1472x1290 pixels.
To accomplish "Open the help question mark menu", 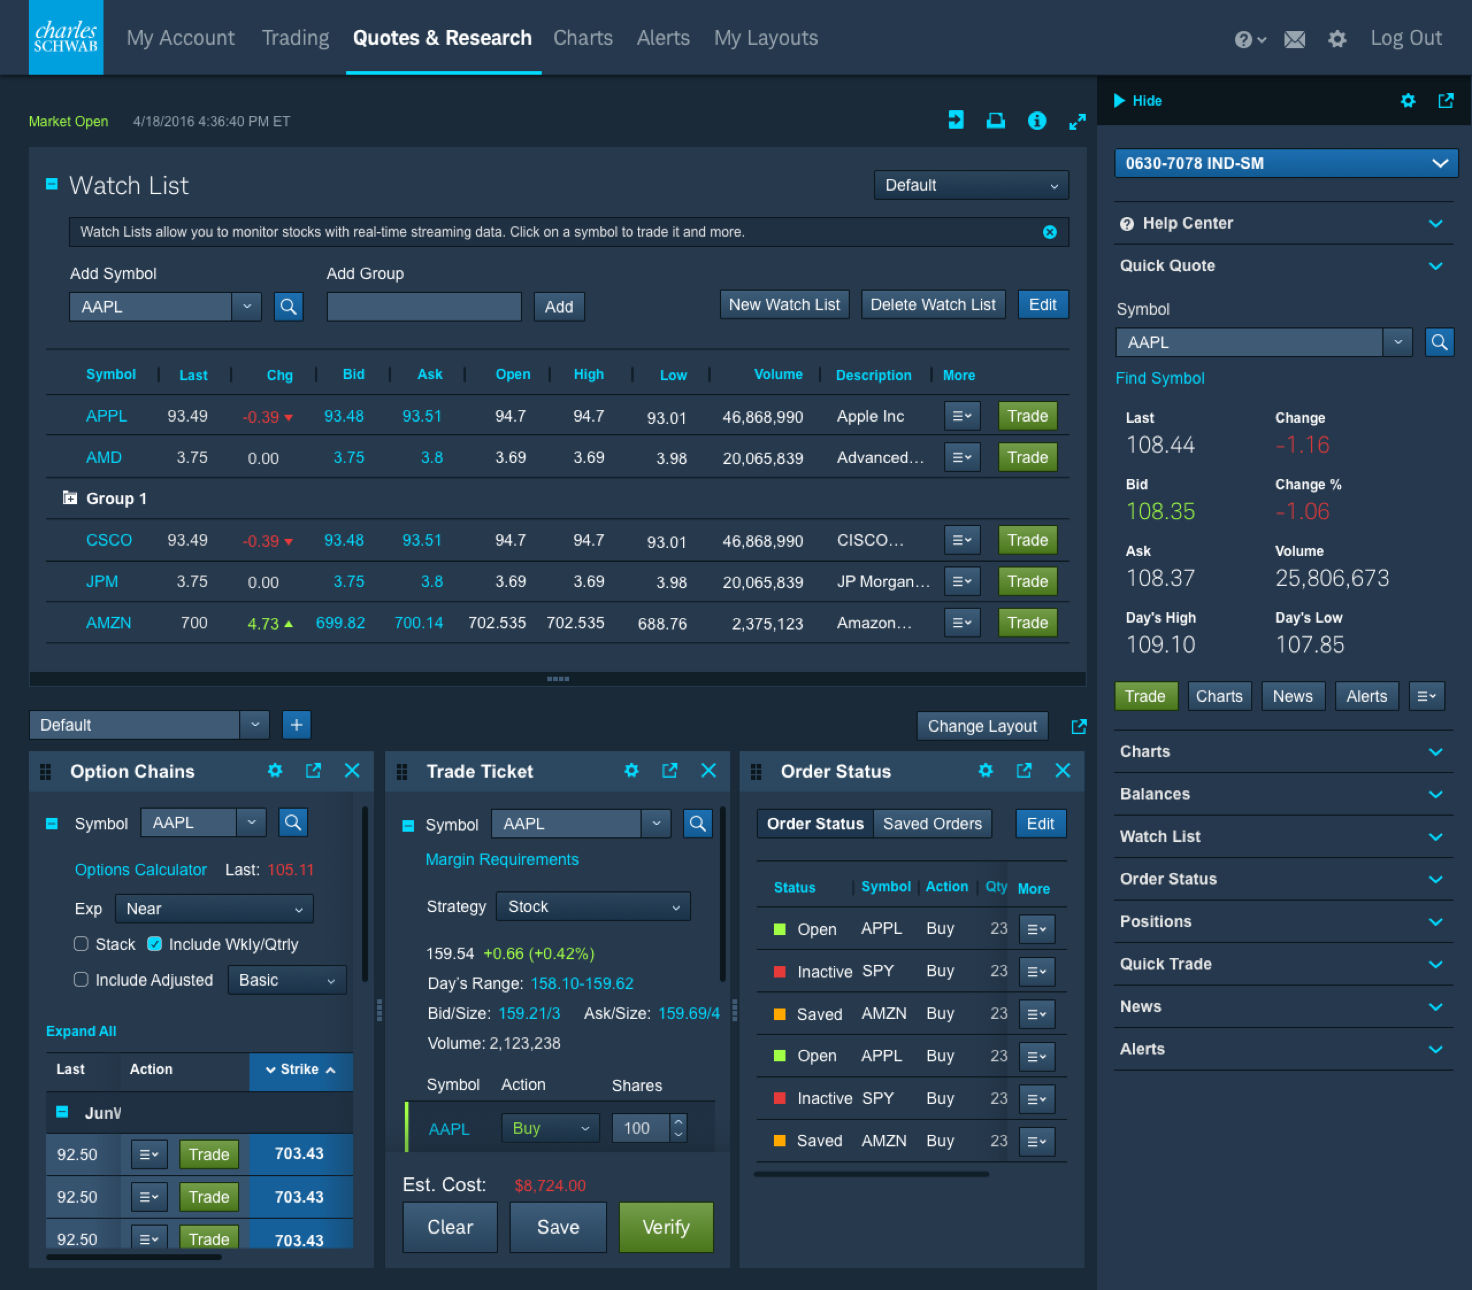I will coord(1250,39).
